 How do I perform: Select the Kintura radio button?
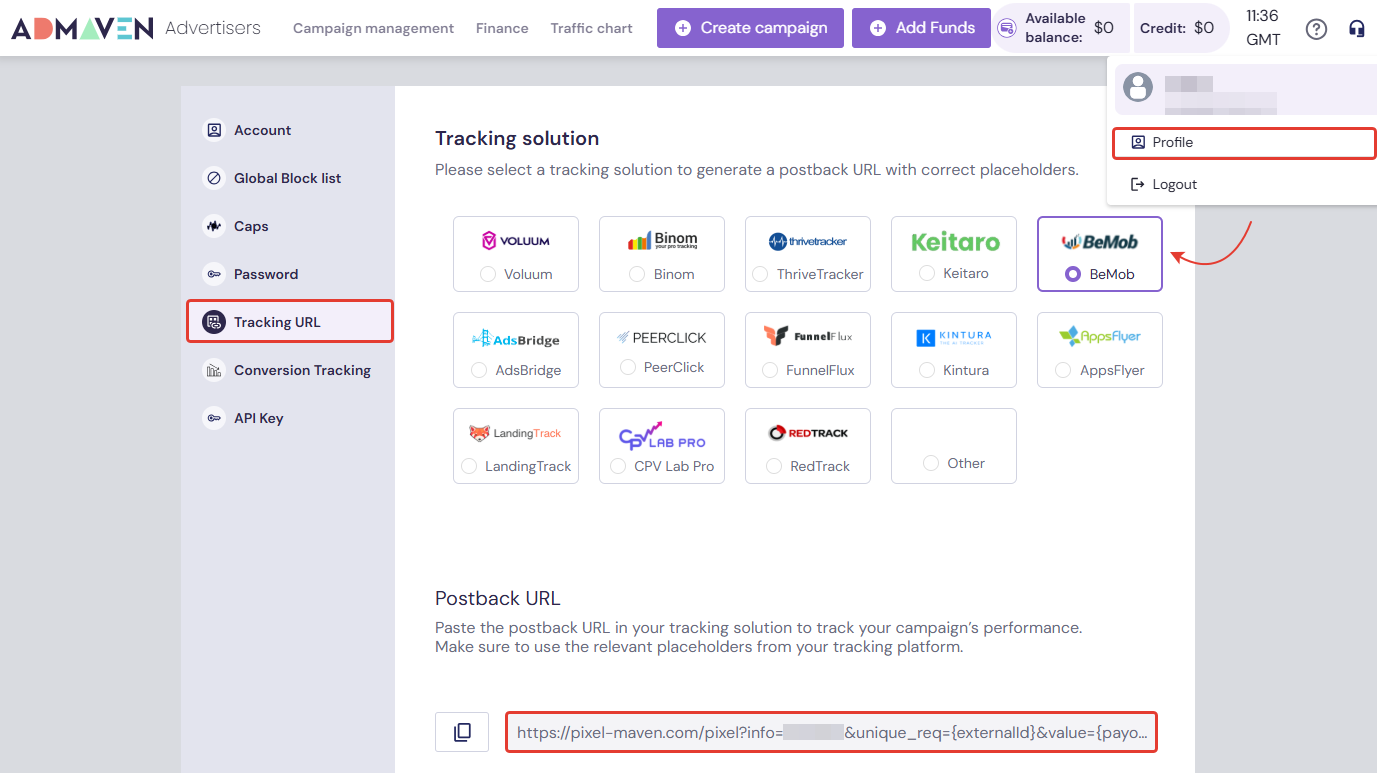click(926, 370)
